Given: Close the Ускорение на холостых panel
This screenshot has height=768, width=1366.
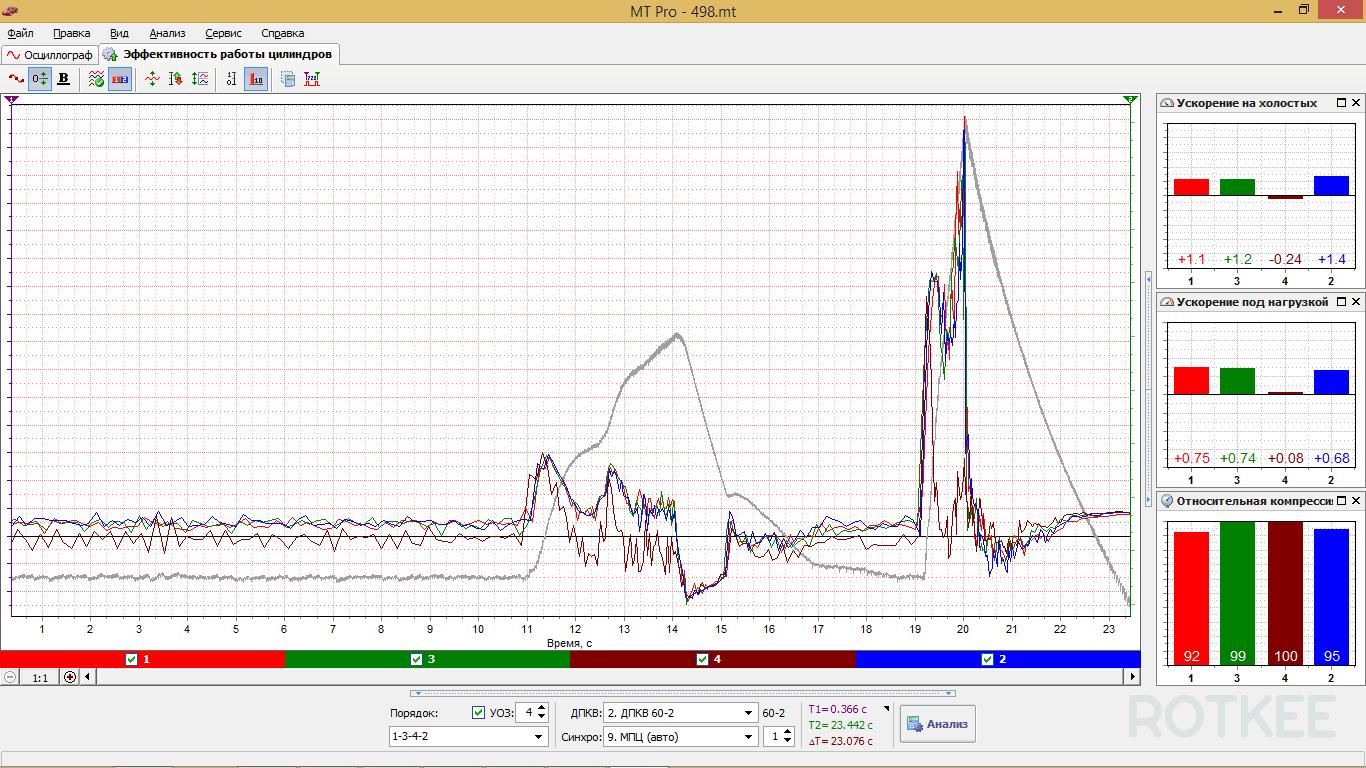Looking at the screenshot, I should [x=1356, y=103].
